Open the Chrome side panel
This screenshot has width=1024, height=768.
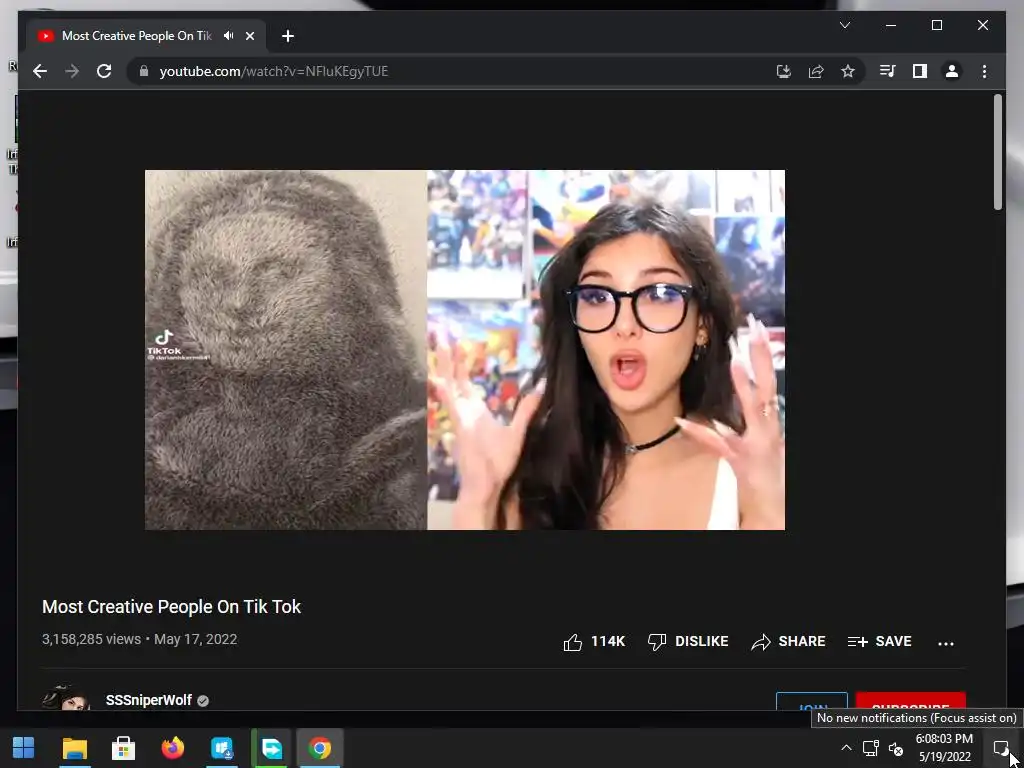(x=920, y=71)
